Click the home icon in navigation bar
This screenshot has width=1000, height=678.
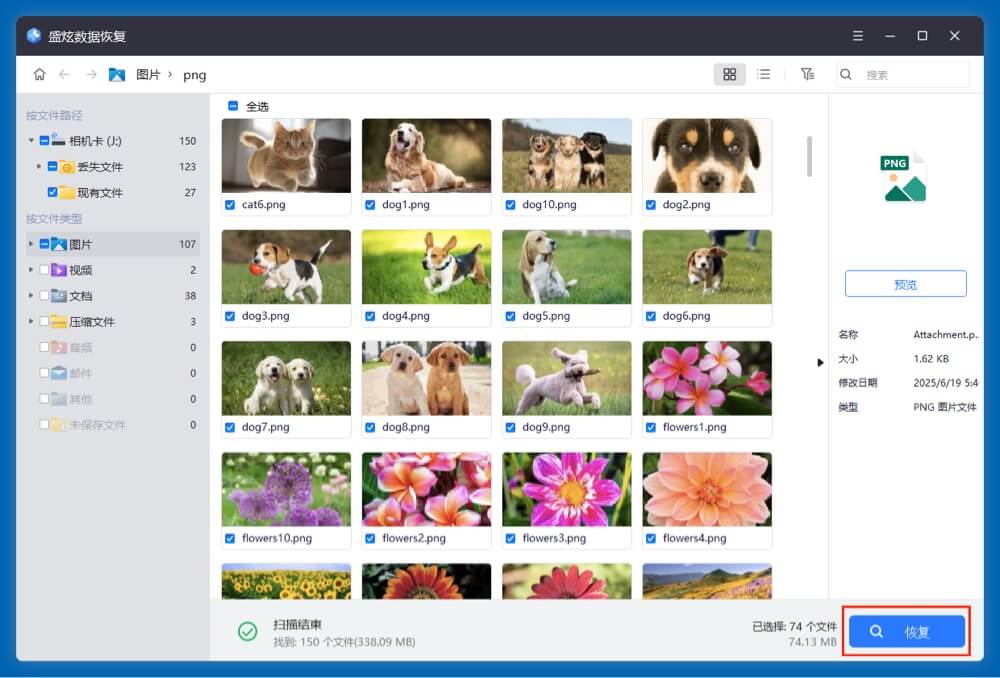click(x=39, y=75)
